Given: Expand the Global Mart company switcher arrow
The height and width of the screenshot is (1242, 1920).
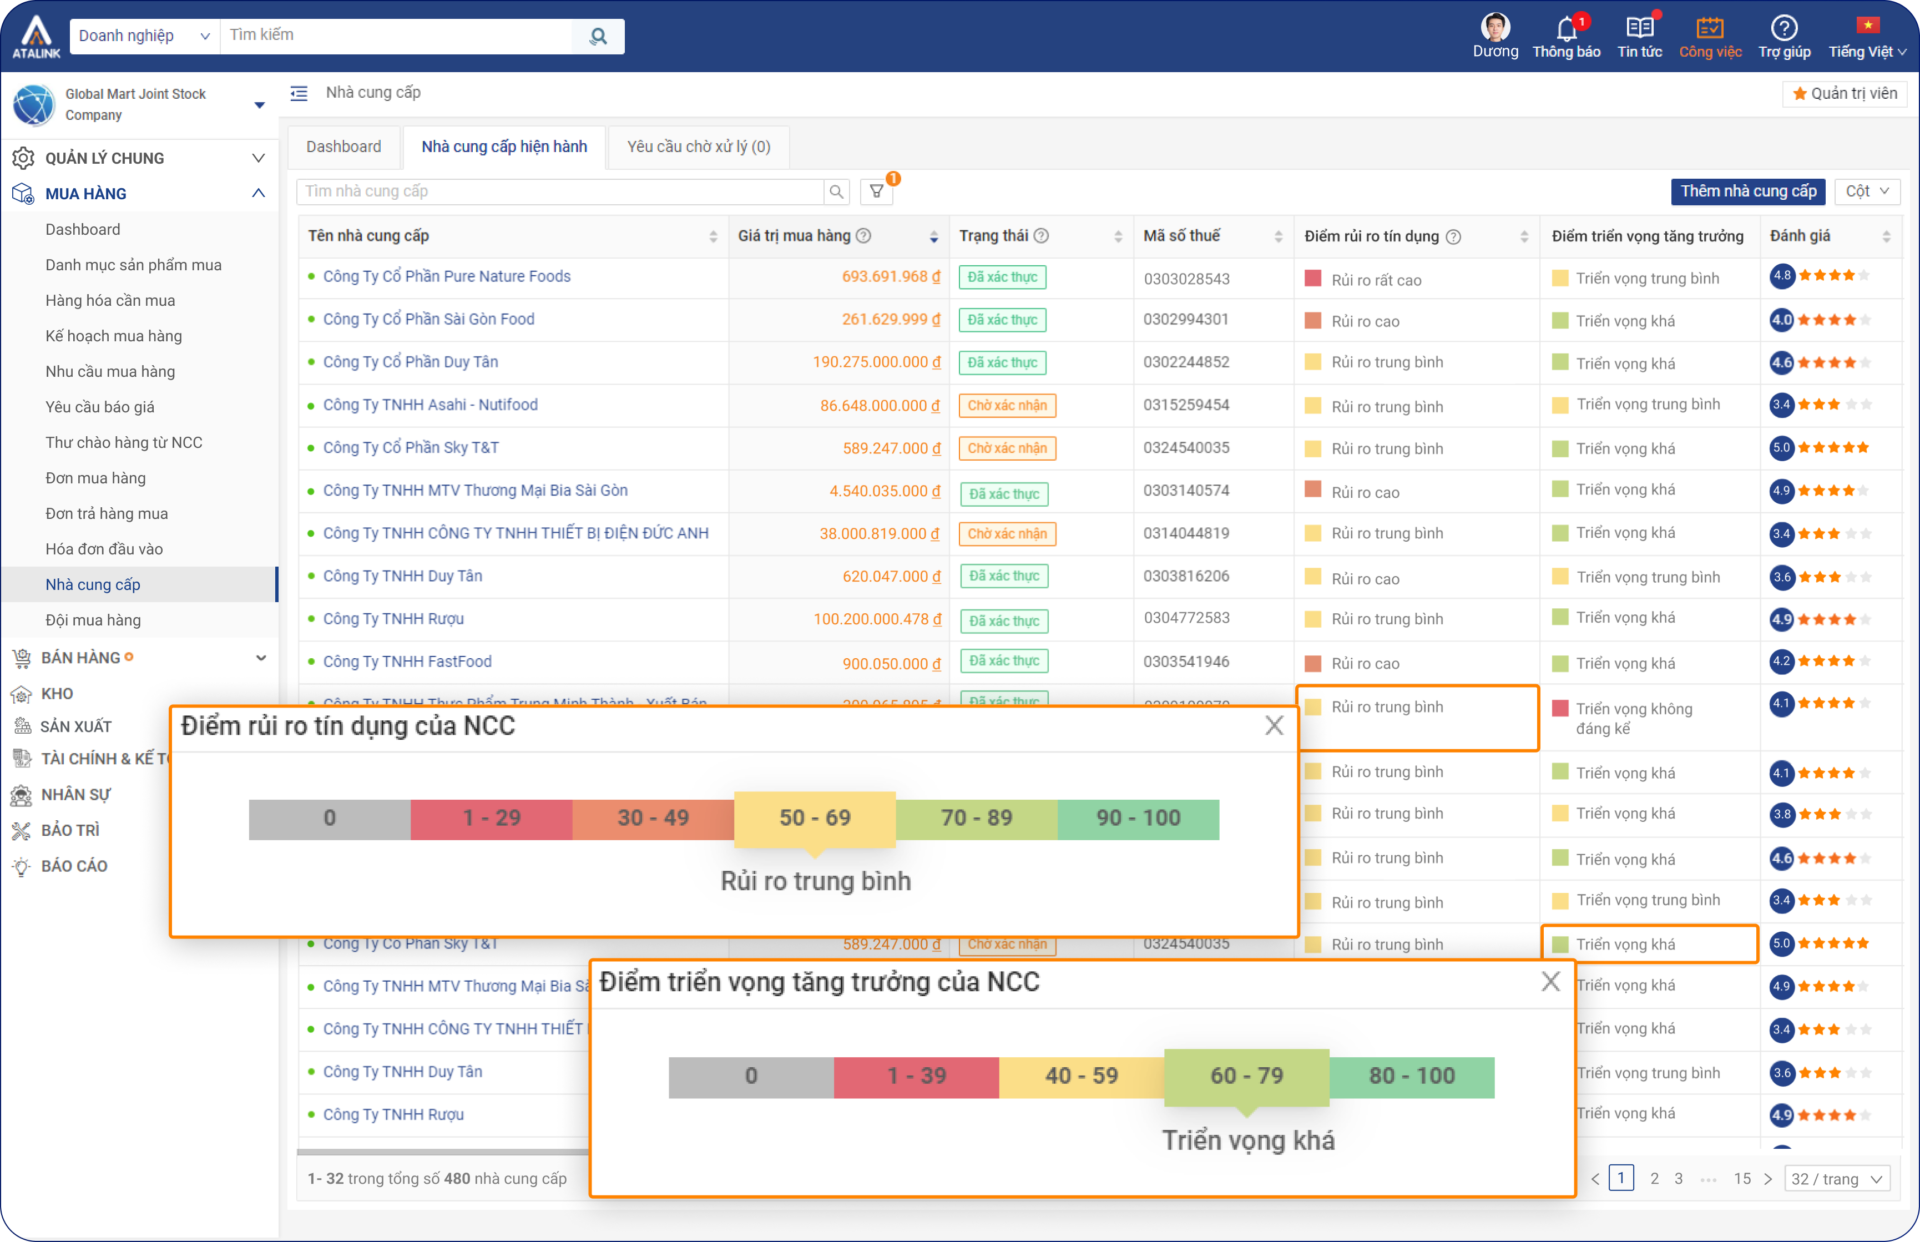Looking at the screenshot, I should tap(259, 105).
